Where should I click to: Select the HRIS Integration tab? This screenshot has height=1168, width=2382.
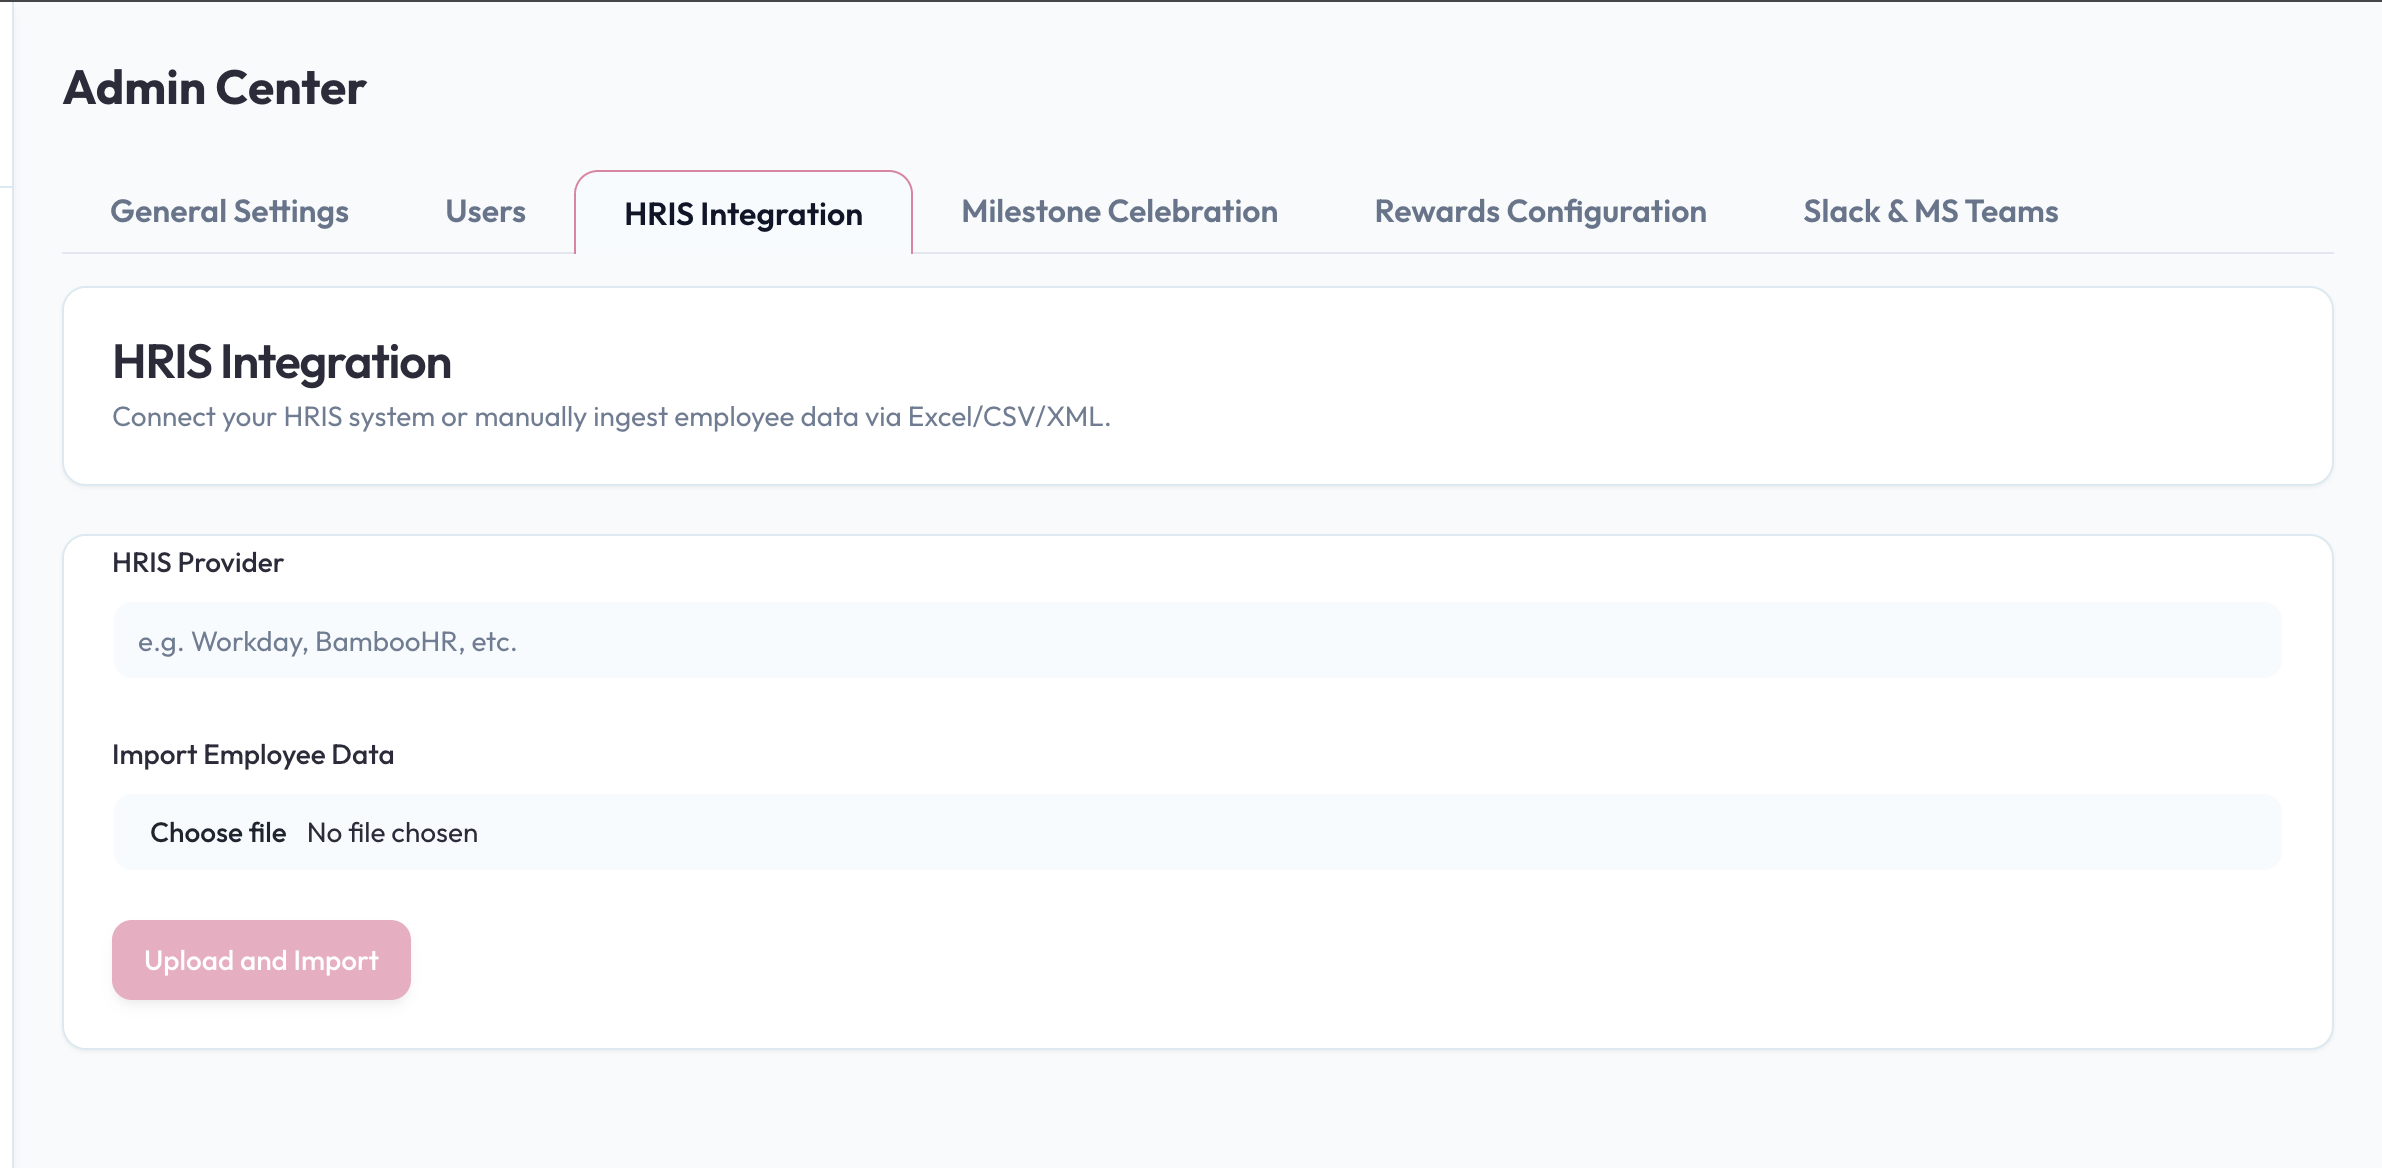[x=743, y=214]
